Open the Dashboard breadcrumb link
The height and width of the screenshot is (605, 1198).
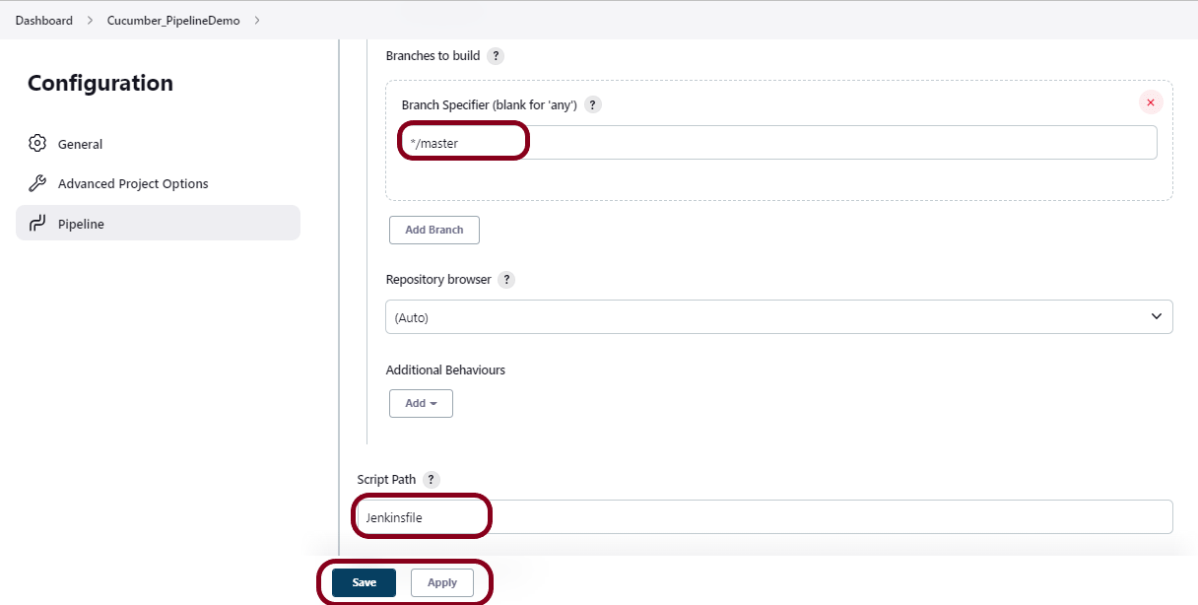click(x=44, y=20)
